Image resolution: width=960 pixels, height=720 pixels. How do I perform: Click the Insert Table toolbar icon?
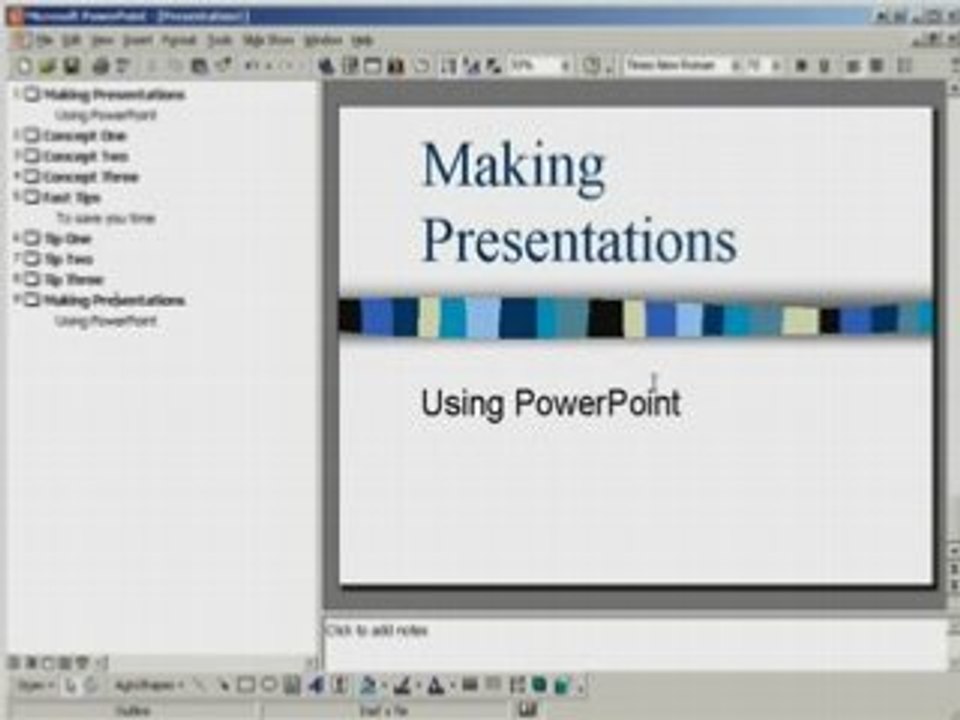tap(373, 66)
